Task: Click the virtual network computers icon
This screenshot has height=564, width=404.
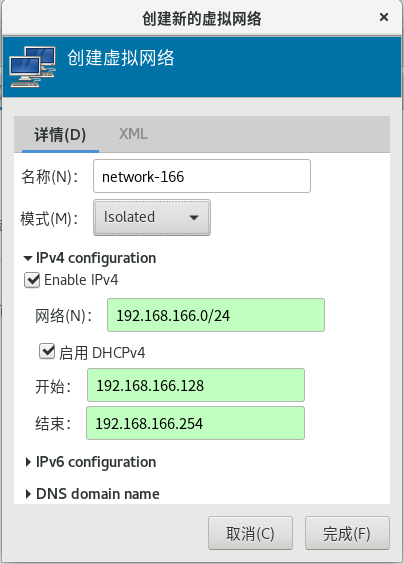Action: click(x=32, y=67)
